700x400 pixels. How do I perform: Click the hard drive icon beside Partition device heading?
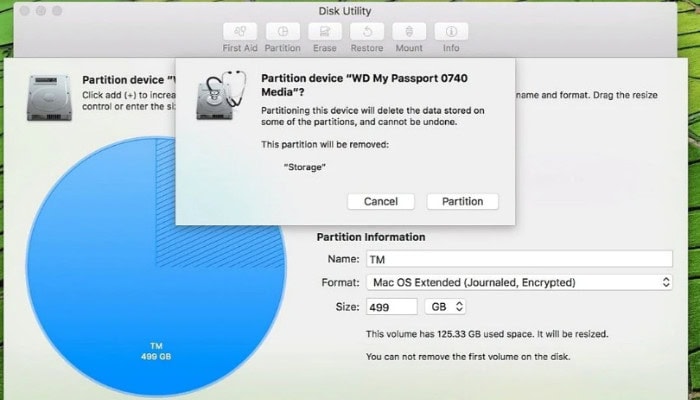[x=49, y=98]
